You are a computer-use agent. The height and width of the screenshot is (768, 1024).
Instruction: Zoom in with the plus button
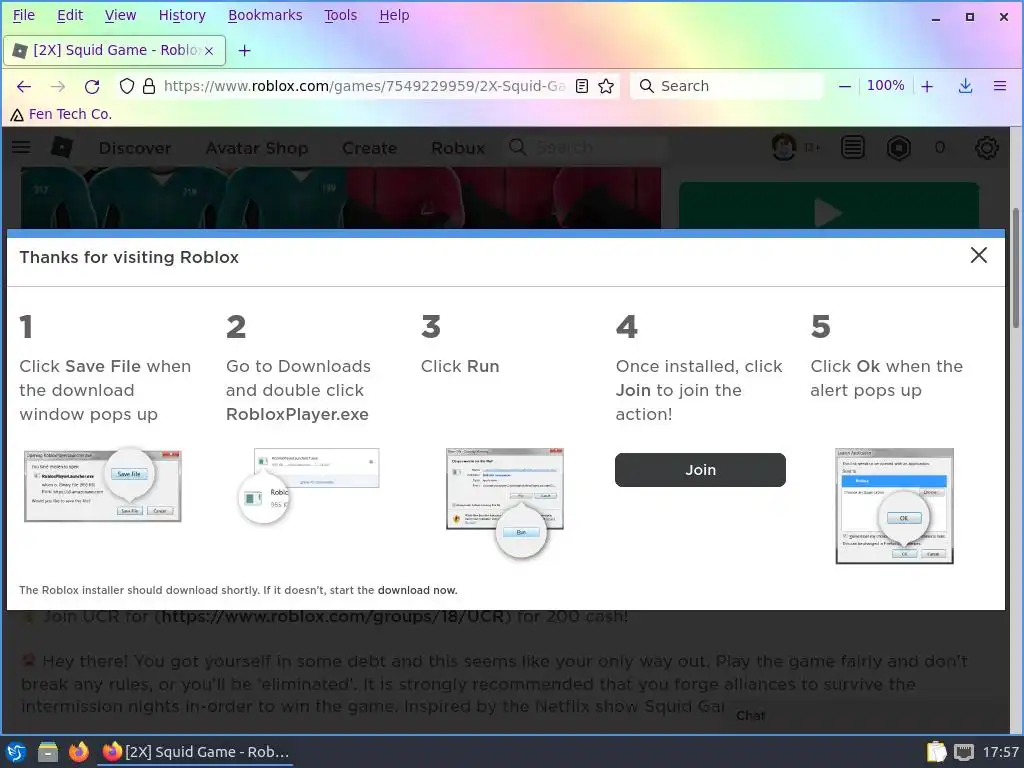pyautogui.click(x=927, y=86)
